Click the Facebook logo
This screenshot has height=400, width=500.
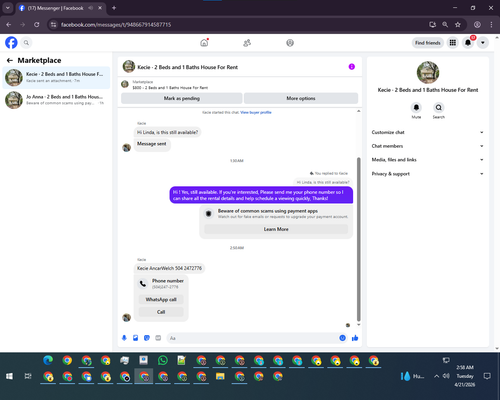pyautogui.click(x=11, y=43)
